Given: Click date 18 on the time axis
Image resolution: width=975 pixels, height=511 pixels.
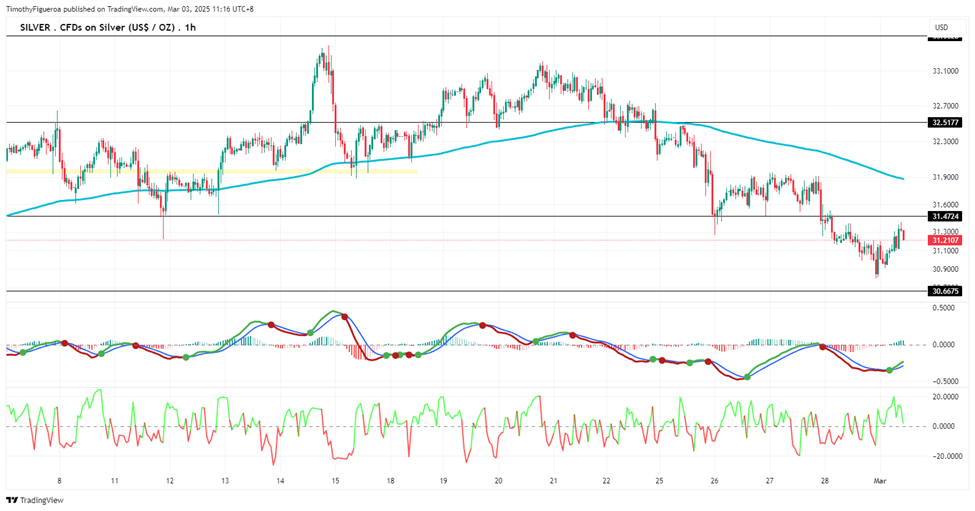Looking at the screenshot, I should tap(390, 481).
